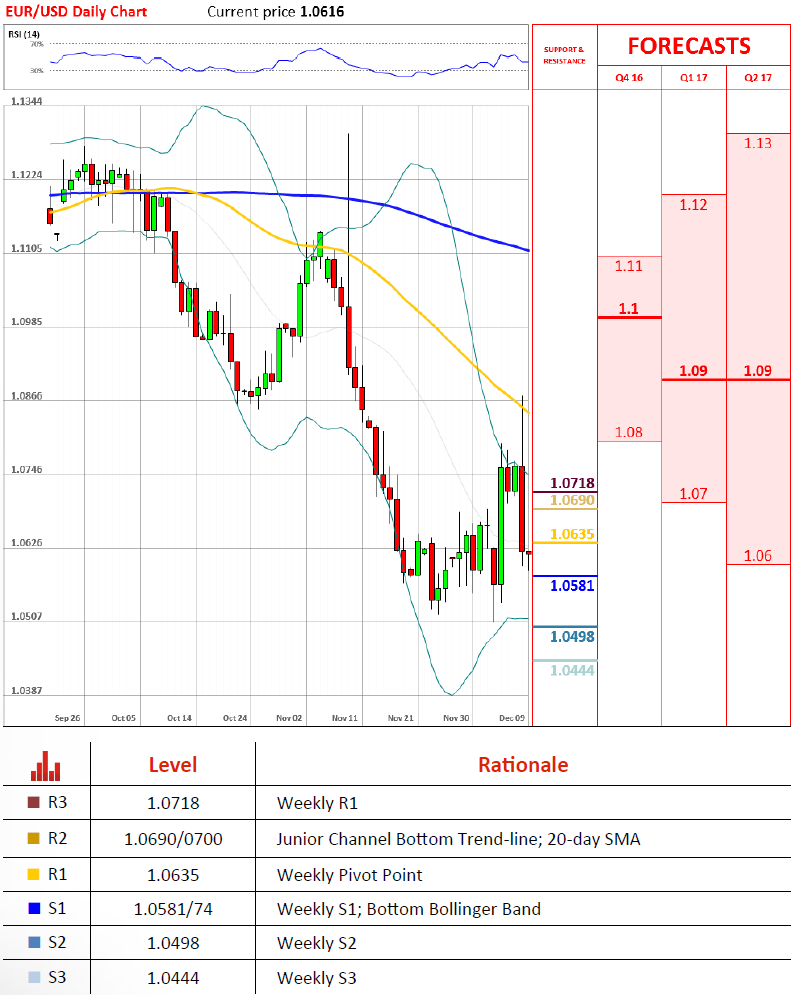This screenshot has height=995, width=799.
Task: Click the Oct 14 date axis label
Action: 179,718
